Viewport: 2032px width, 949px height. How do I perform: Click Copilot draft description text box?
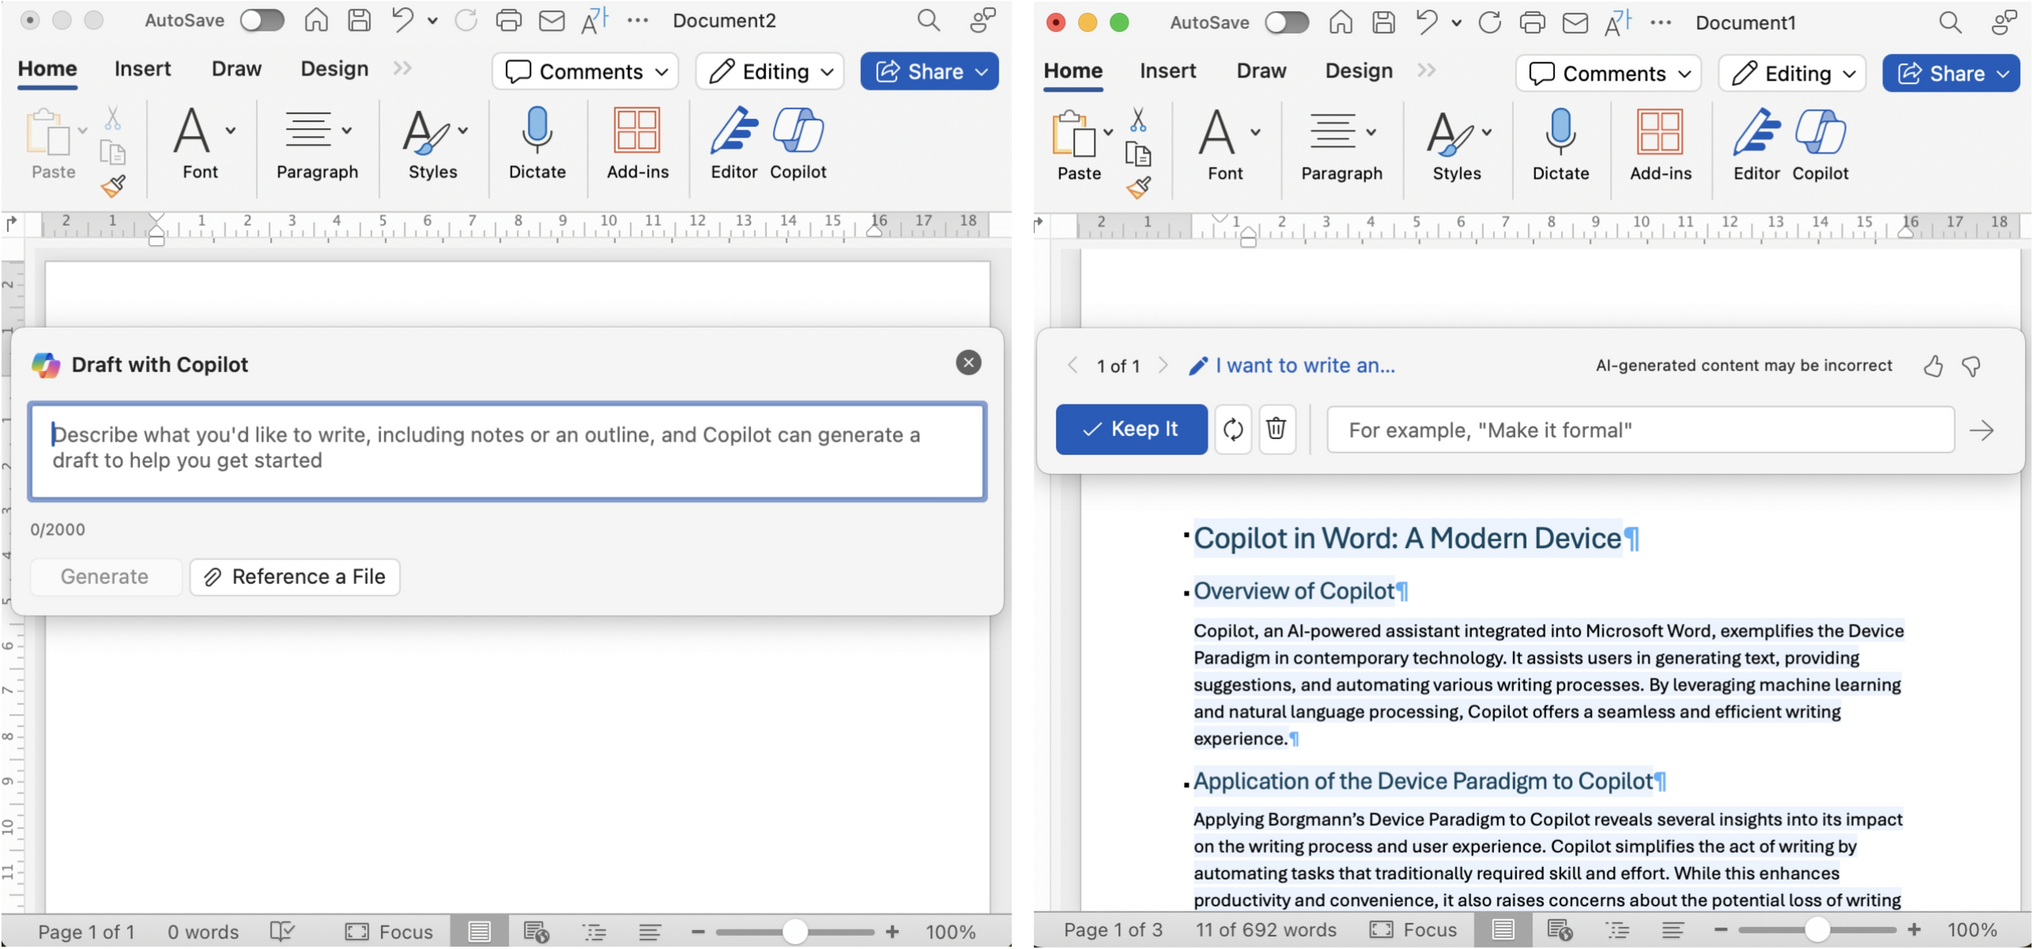point(507,451)
